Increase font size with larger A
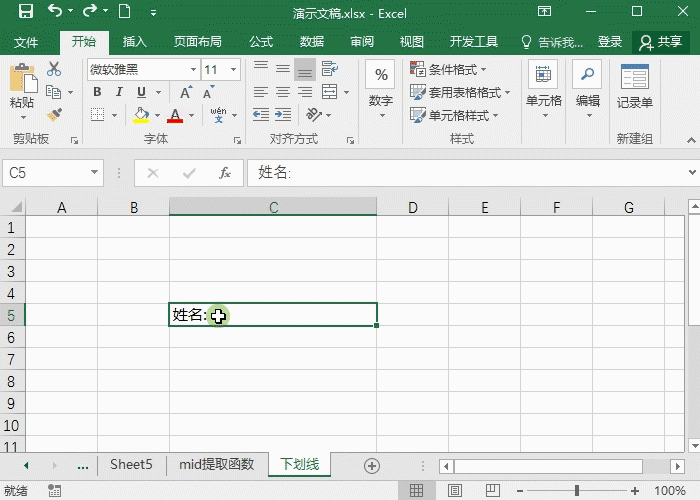Screen dimensions: 700x500 tap(186, 92)
